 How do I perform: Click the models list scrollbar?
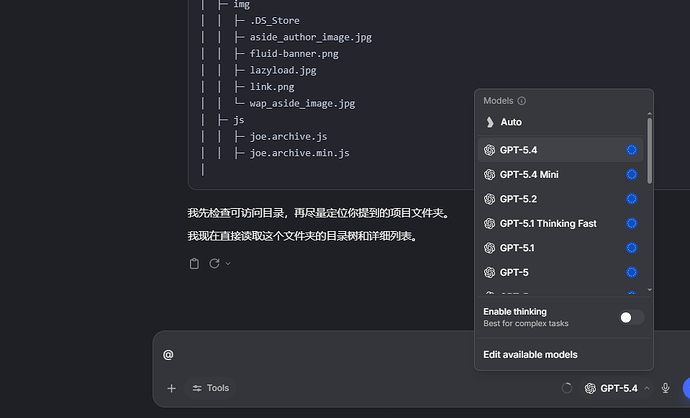click(x=650, y=151)
